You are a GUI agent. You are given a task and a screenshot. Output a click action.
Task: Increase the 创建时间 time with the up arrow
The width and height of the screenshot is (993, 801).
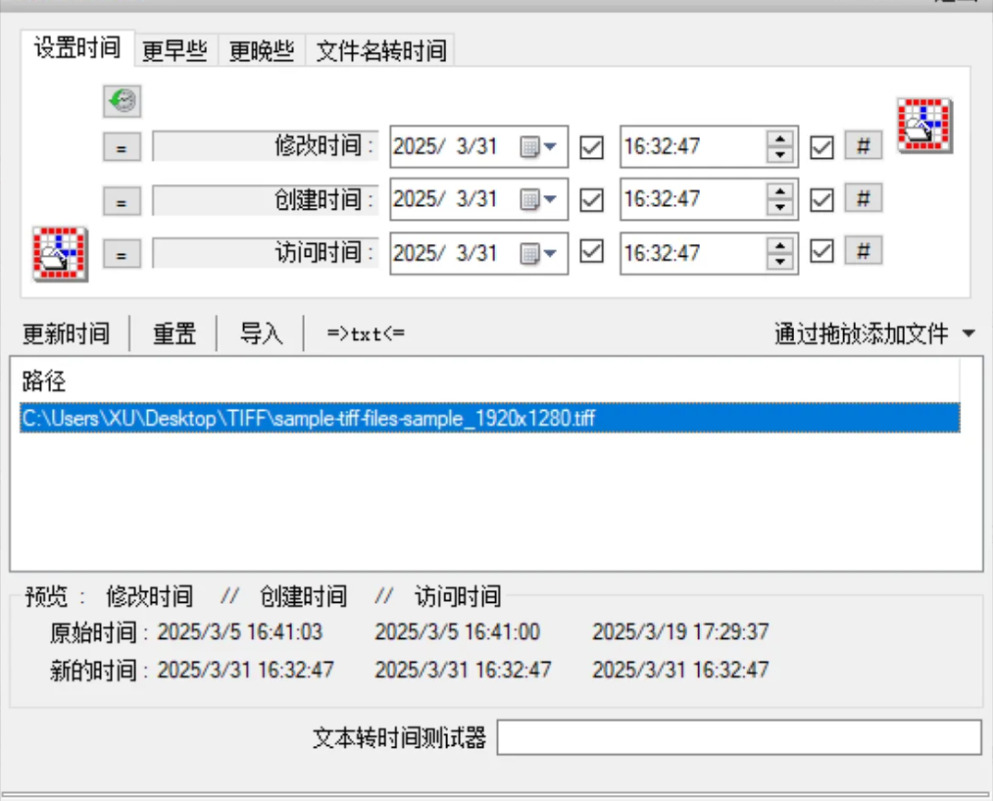tap(780, 192)
